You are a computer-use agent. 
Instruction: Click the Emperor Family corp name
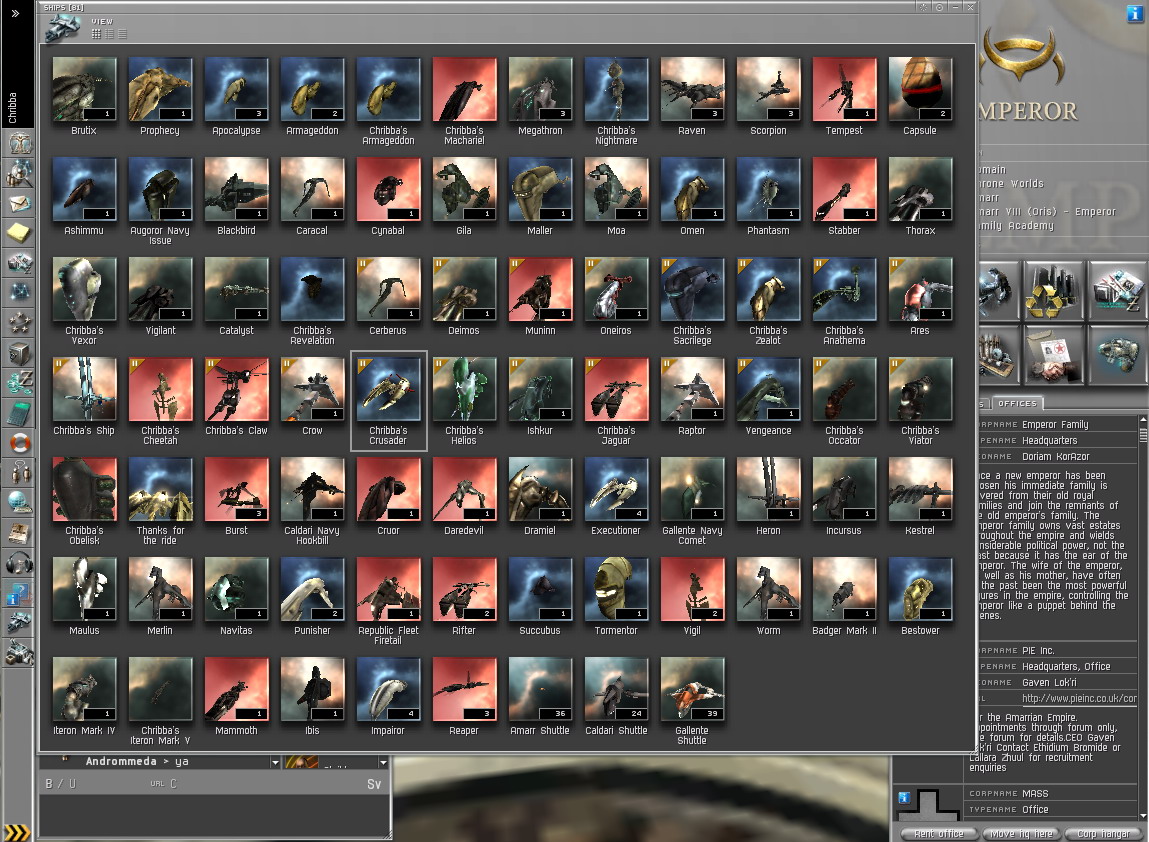(1055, 424)
